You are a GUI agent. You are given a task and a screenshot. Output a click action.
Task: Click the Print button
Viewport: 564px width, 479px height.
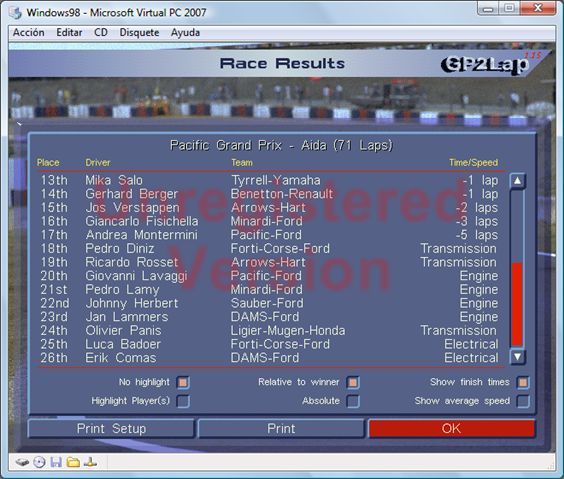pos(281,428)
